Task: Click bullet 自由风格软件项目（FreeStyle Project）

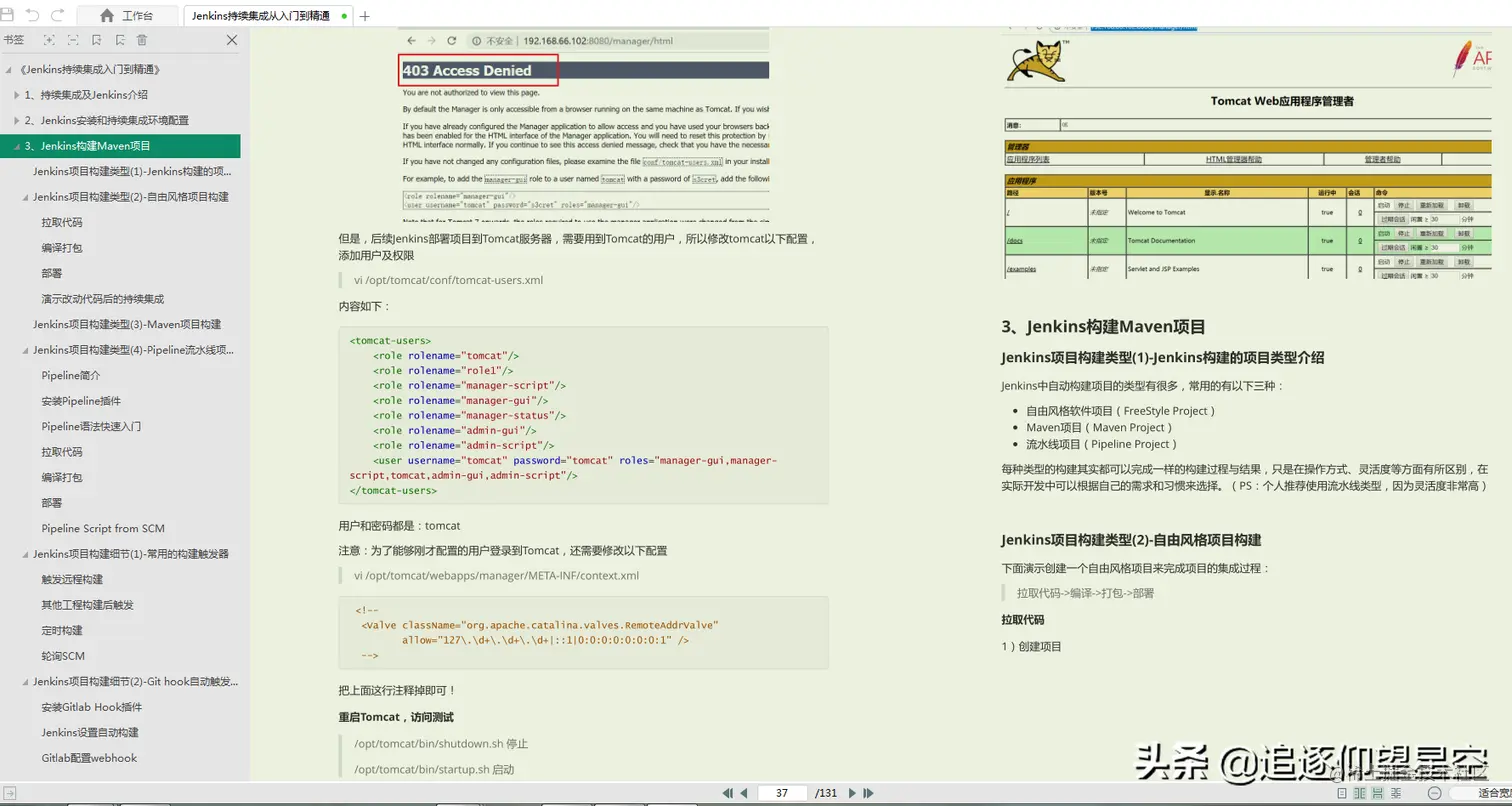Action: point(1121,411)
